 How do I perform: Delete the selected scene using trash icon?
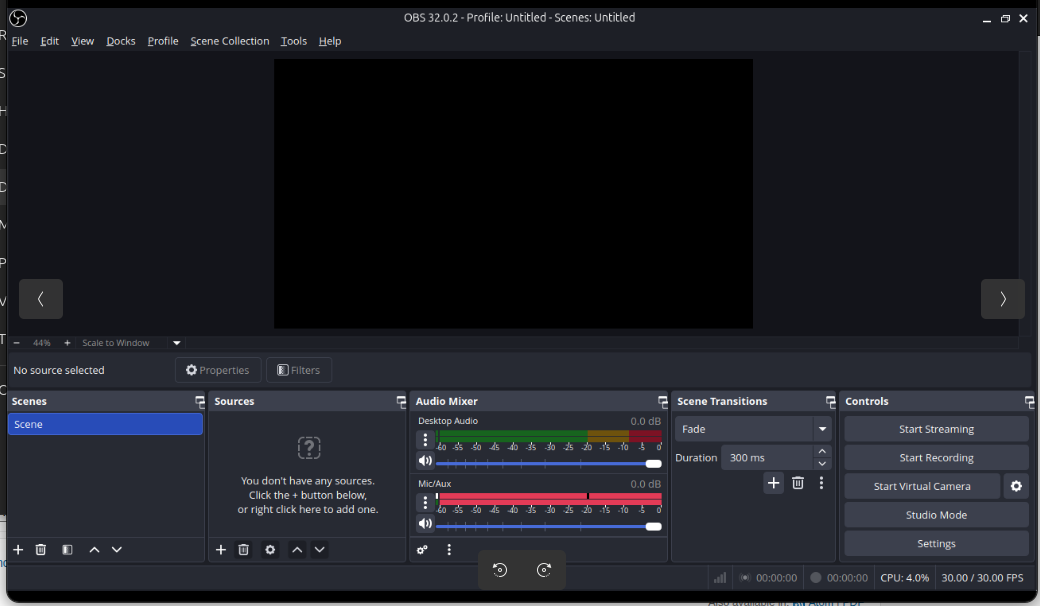[x=41, y=550]
